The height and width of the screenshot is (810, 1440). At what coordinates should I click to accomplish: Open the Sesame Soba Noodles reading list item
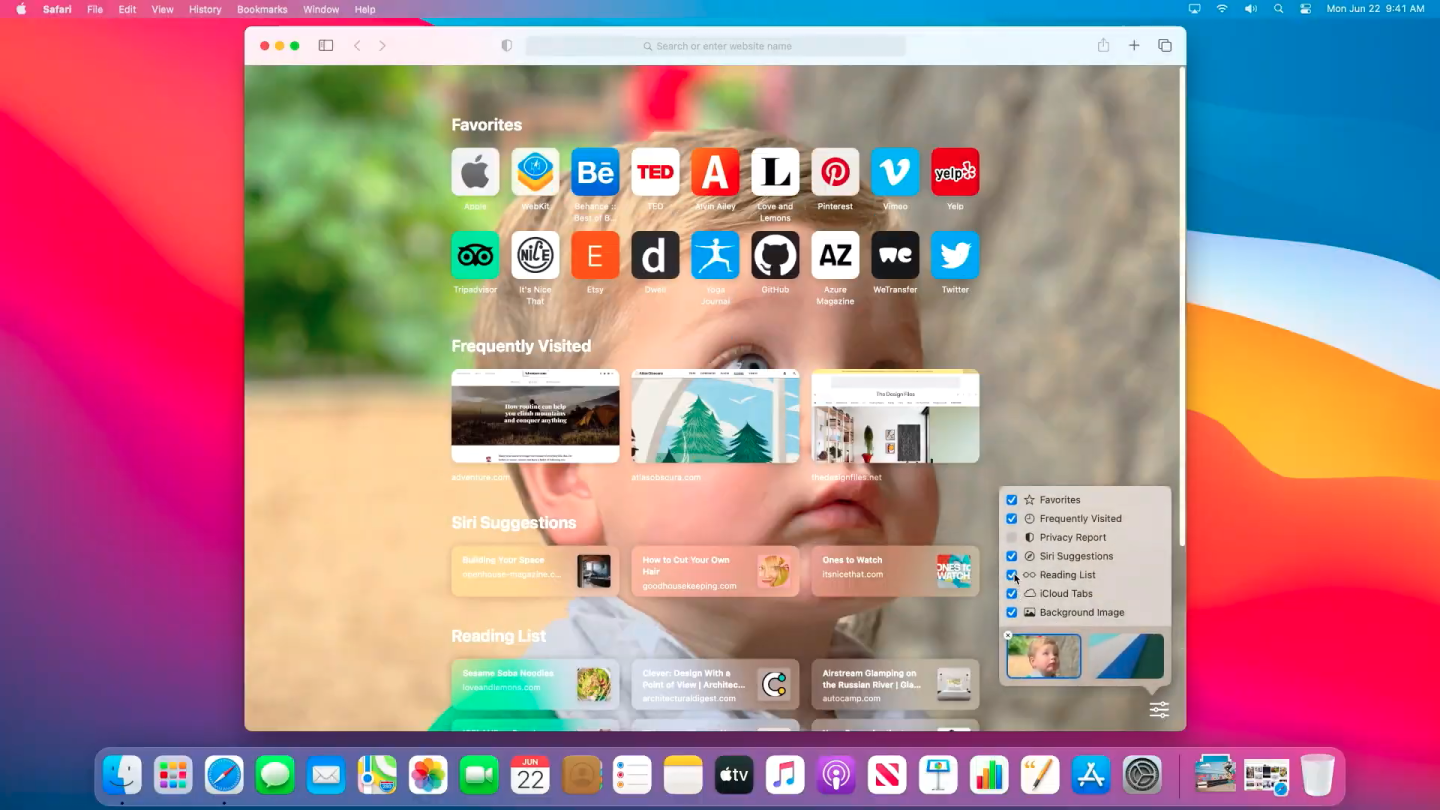point(535,684)
